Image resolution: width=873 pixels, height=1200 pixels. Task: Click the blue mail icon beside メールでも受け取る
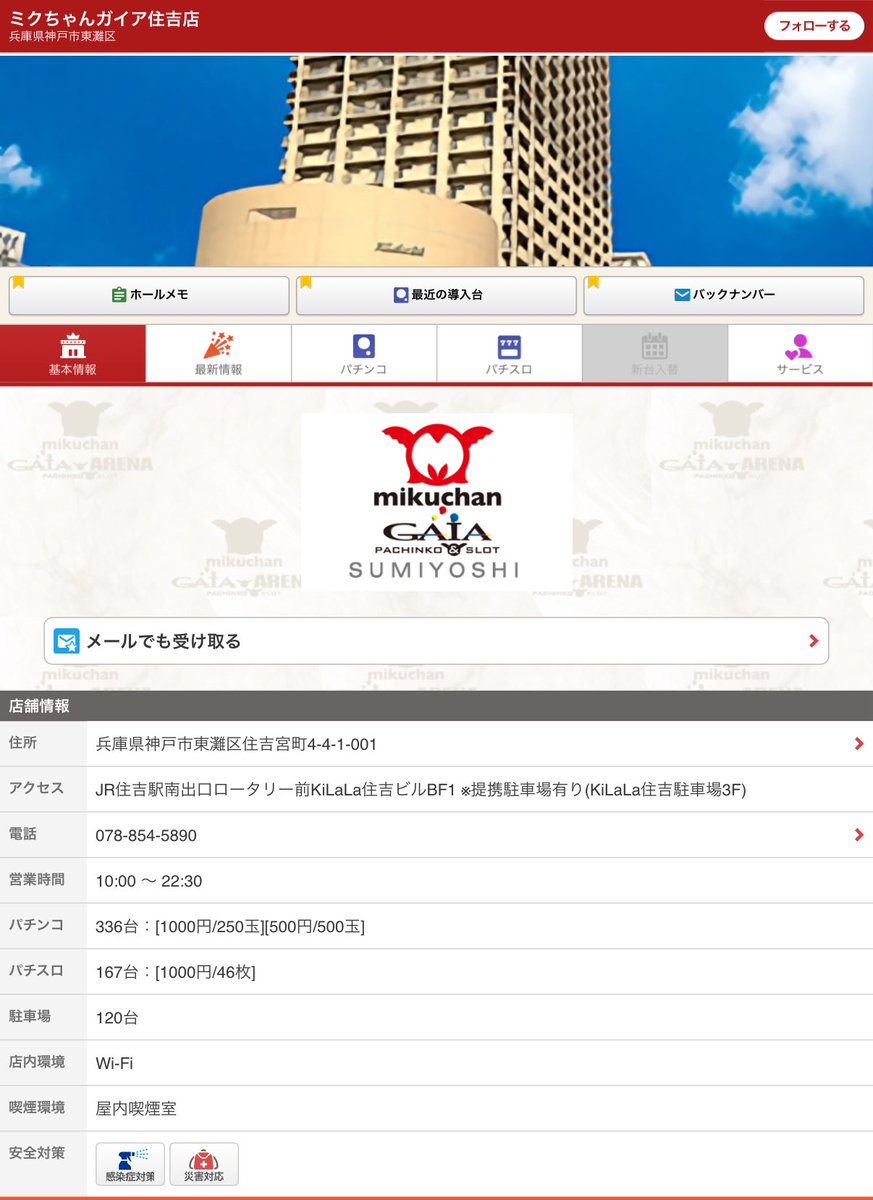67,641
